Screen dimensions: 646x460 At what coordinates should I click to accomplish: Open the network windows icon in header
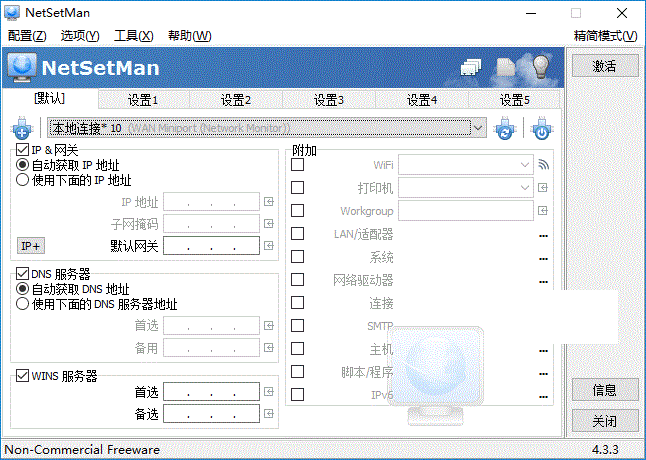pos(470,67)
